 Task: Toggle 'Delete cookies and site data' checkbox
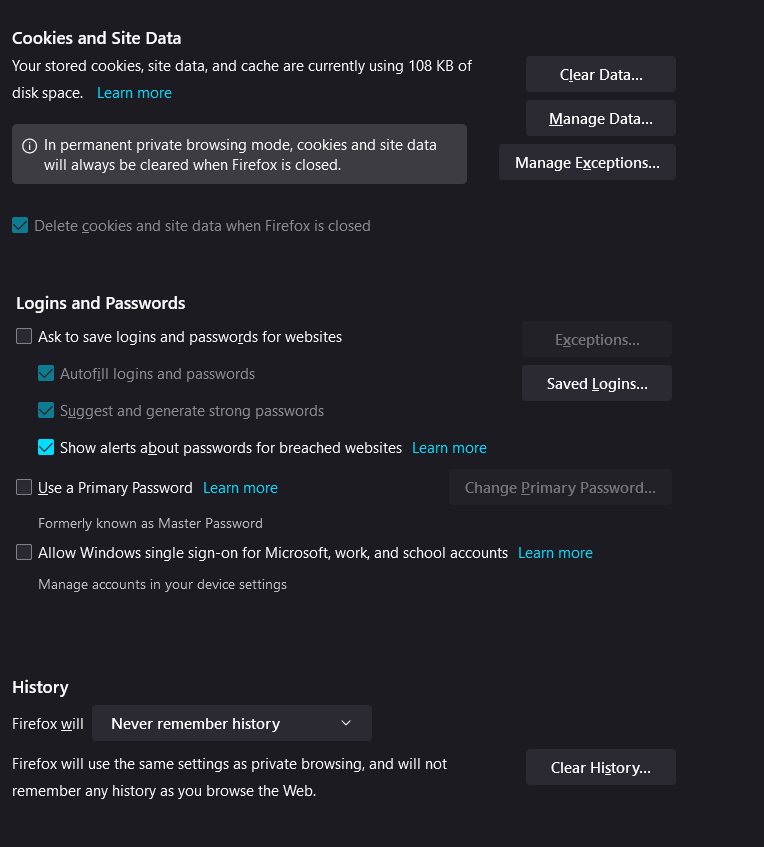pyautogui.click(x=20, y=226)
